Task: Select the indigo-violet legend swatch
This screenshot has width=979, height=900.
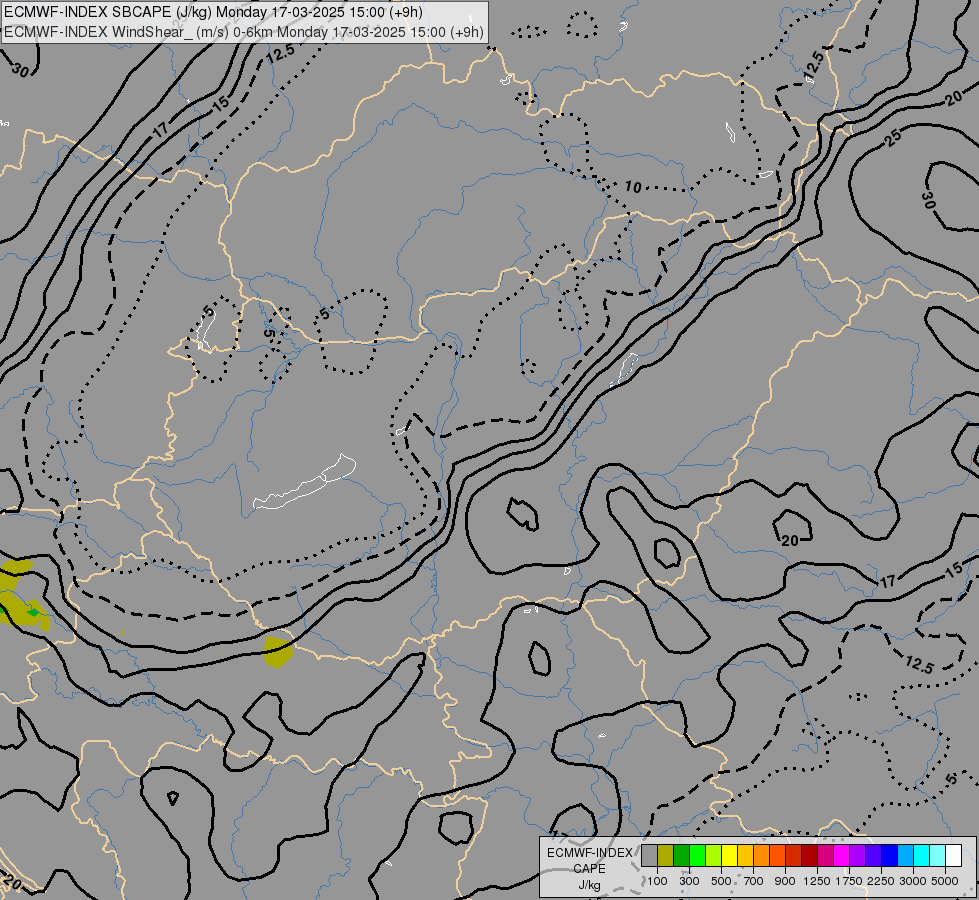Action: pyautogui.click(x=873, y=856)
